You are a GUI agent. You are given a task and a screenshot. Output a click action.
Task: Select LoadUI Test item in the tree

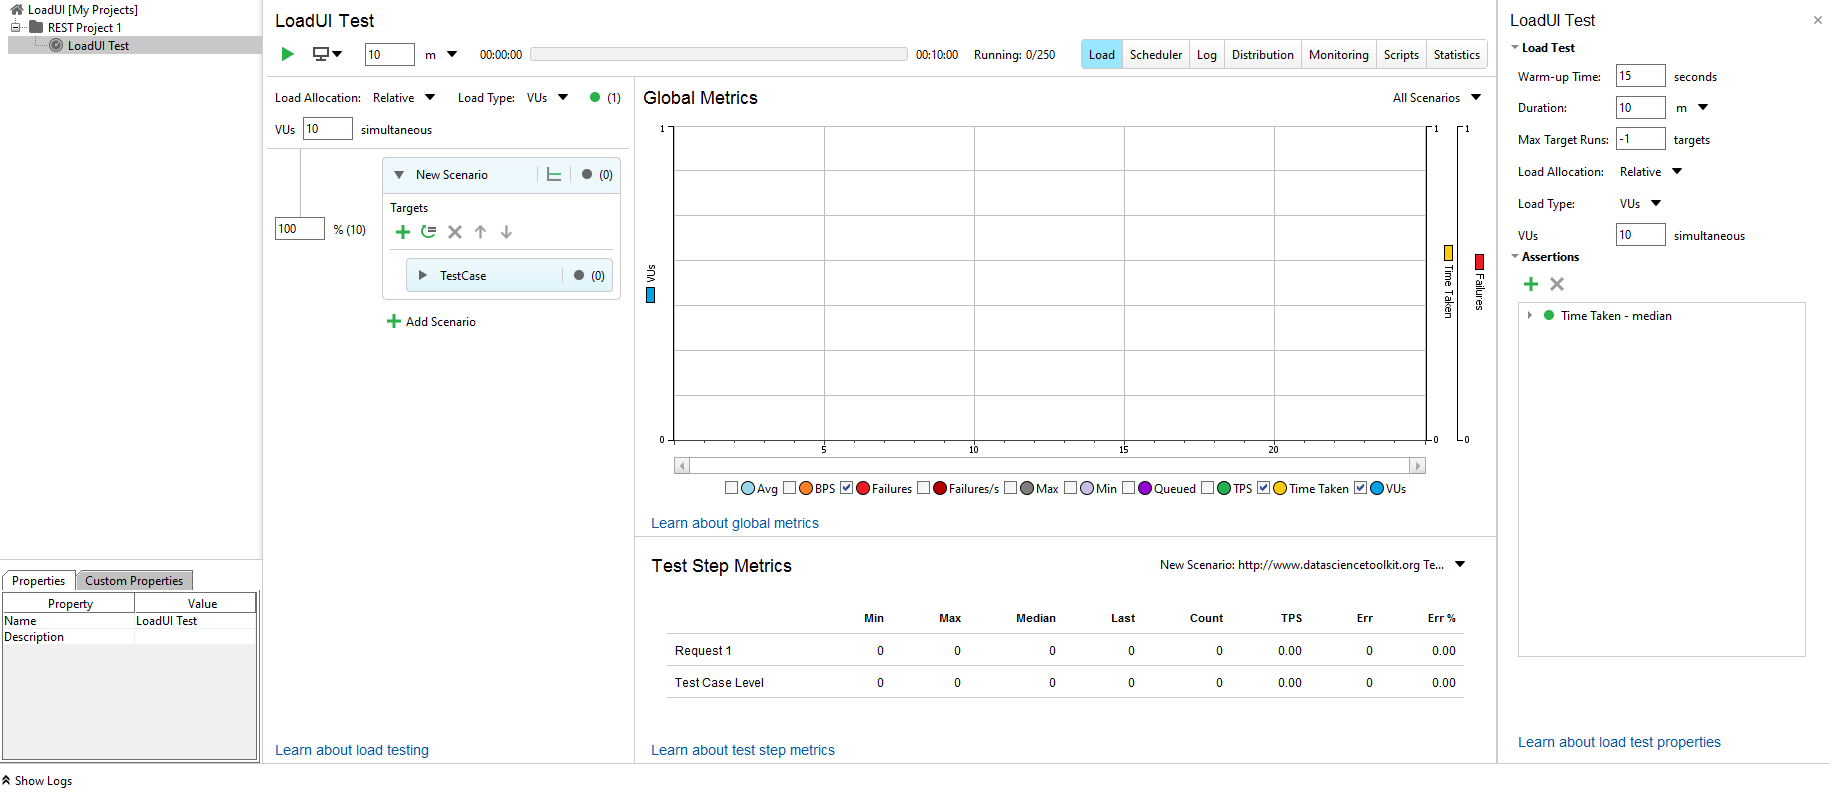point(98,46)
